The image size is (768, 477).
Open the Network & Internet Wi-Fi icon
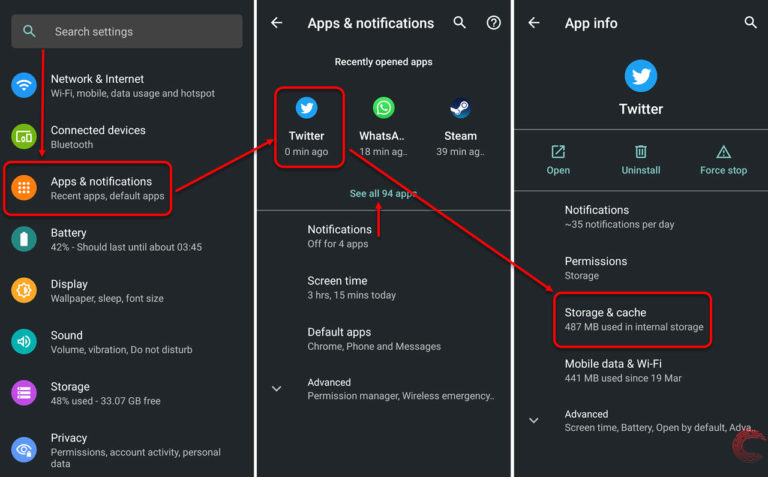(24, 85)
